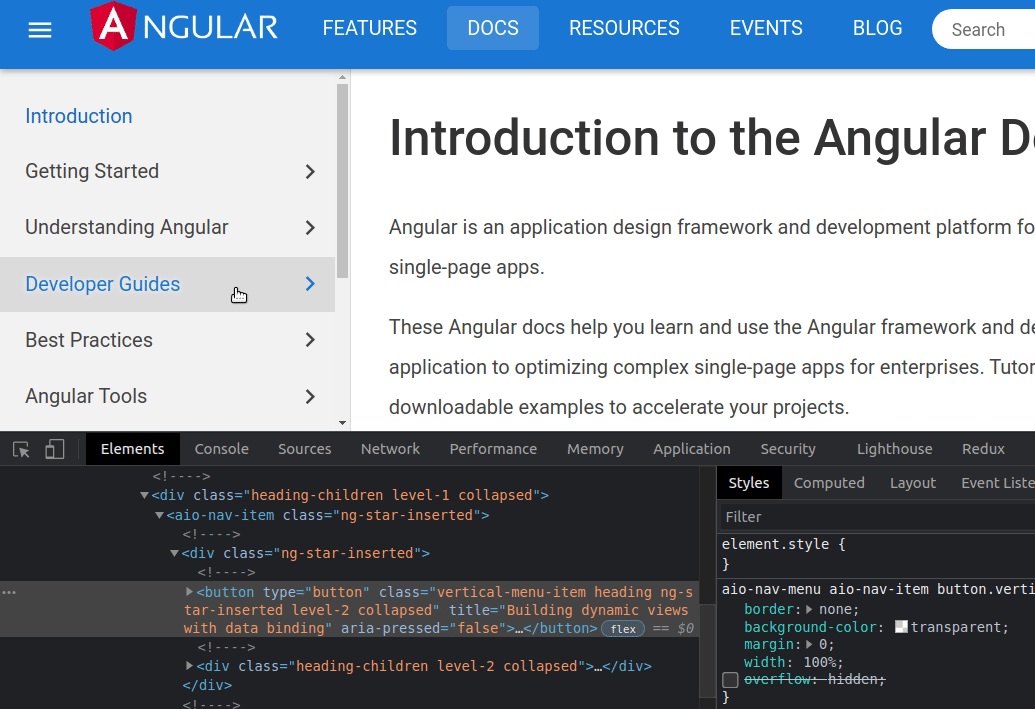
Task: Open the hamburger navigation menu
Action: click(40, 30)
